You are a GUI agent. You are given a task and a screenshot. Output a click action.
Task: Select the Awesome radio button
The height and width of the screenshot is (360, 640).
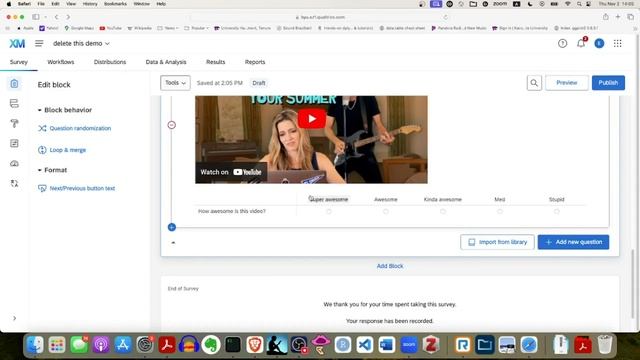click(386, 211)
